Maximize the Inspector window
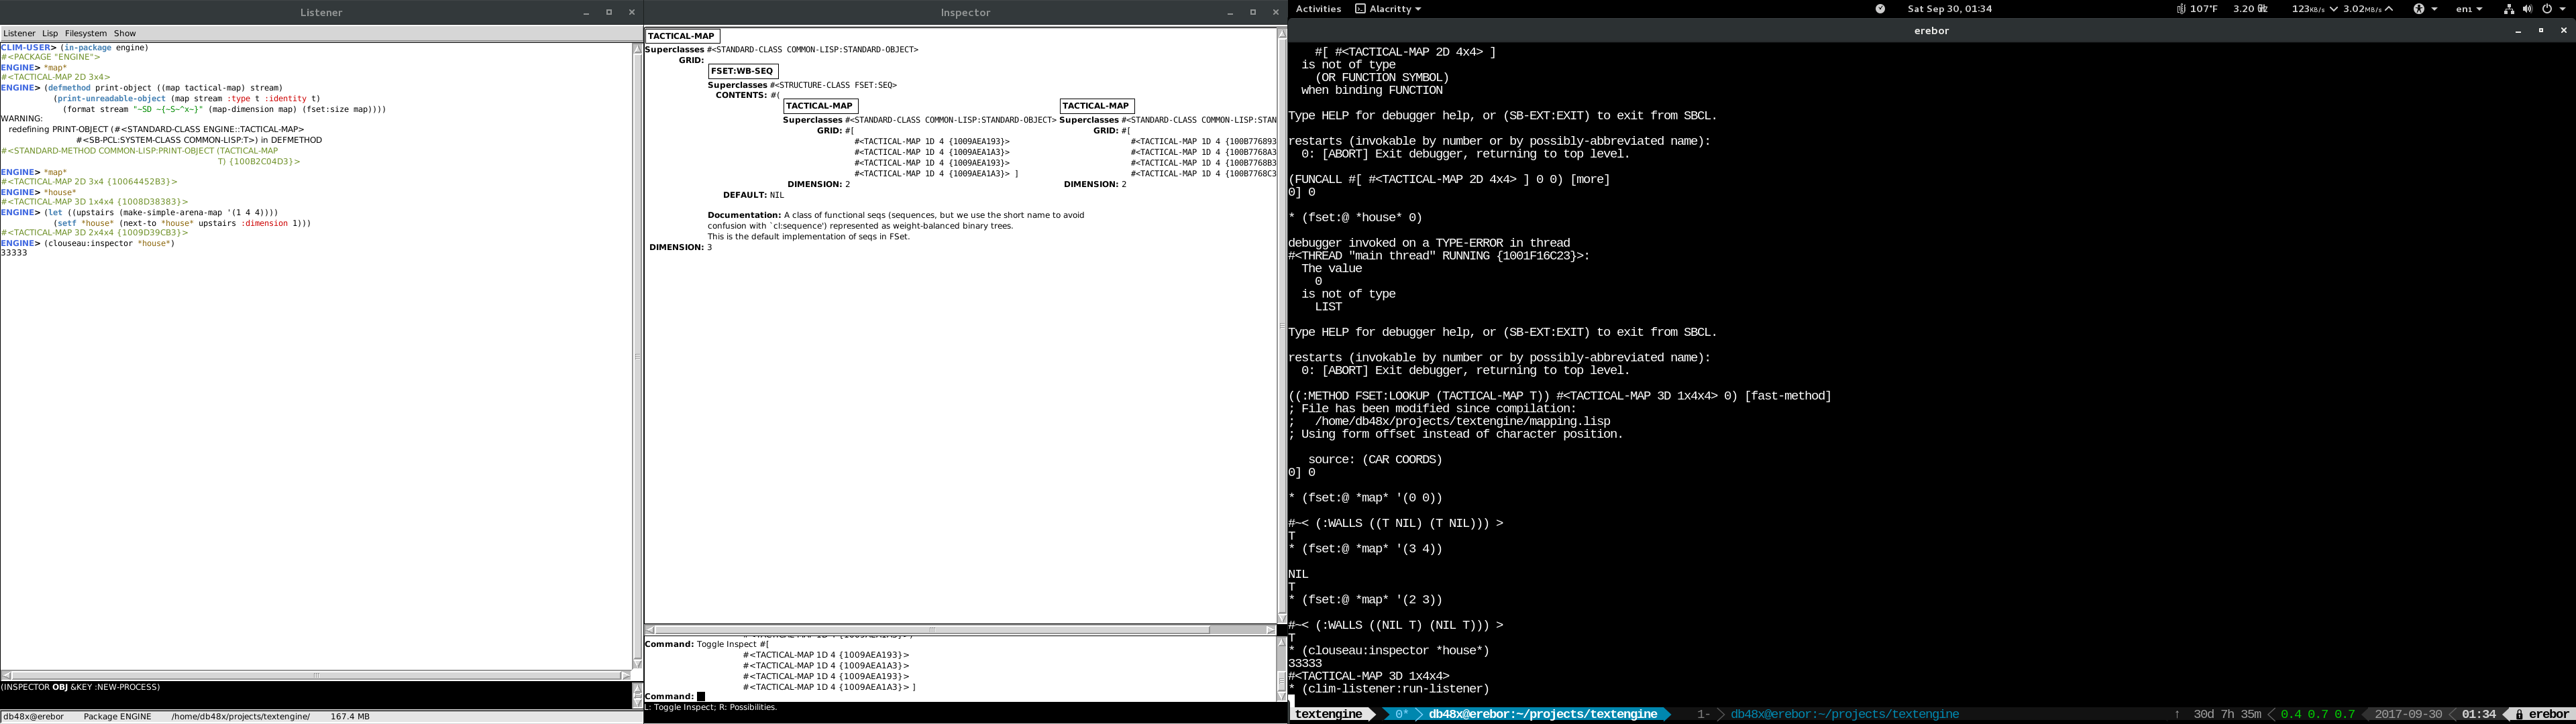Image resolution: width=2576 pixels, height=724 pixels. [1253, 13]
